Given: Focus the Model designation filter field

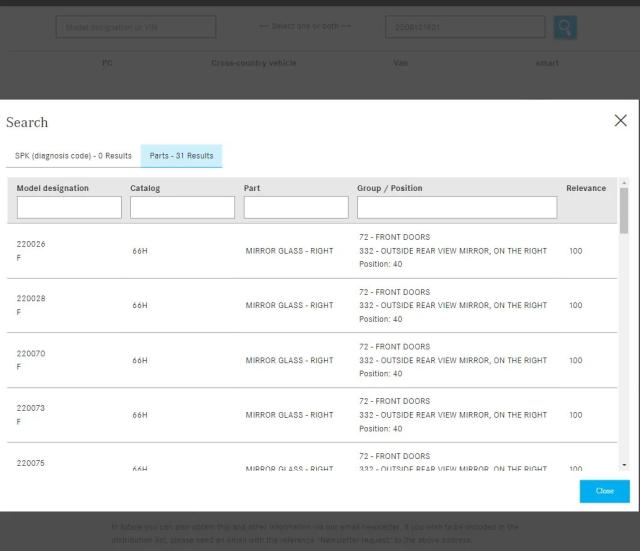Looking at the screenshot, I should click(69, 207).
